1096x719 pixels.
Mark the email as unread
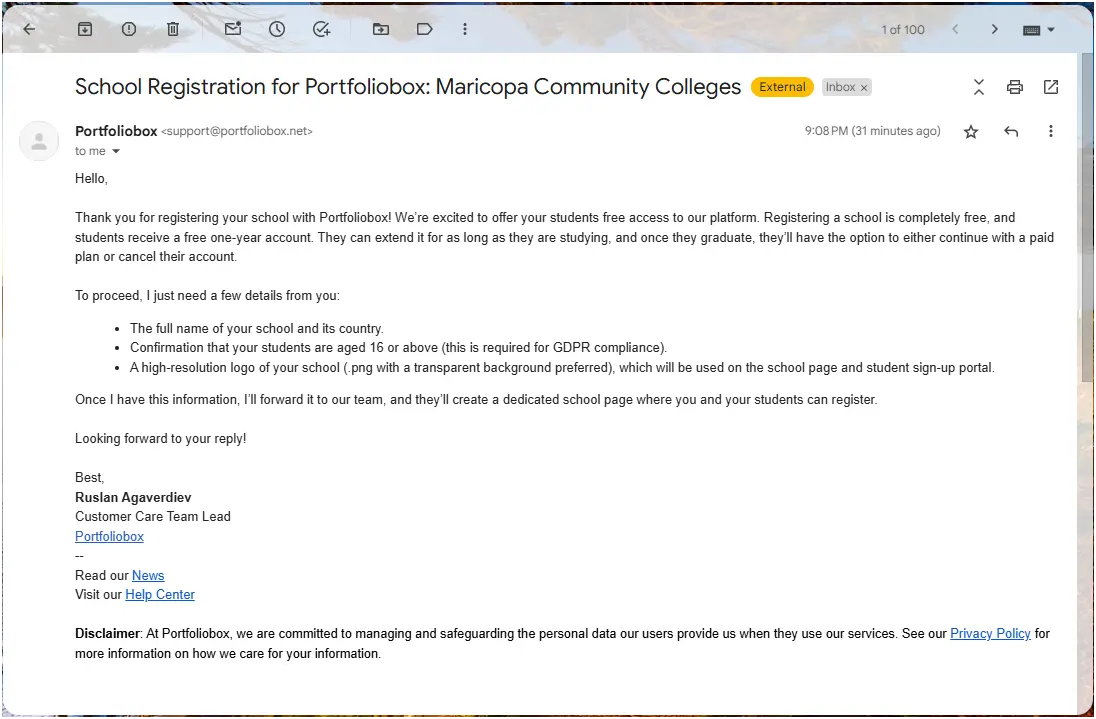(x=233, y=29)
